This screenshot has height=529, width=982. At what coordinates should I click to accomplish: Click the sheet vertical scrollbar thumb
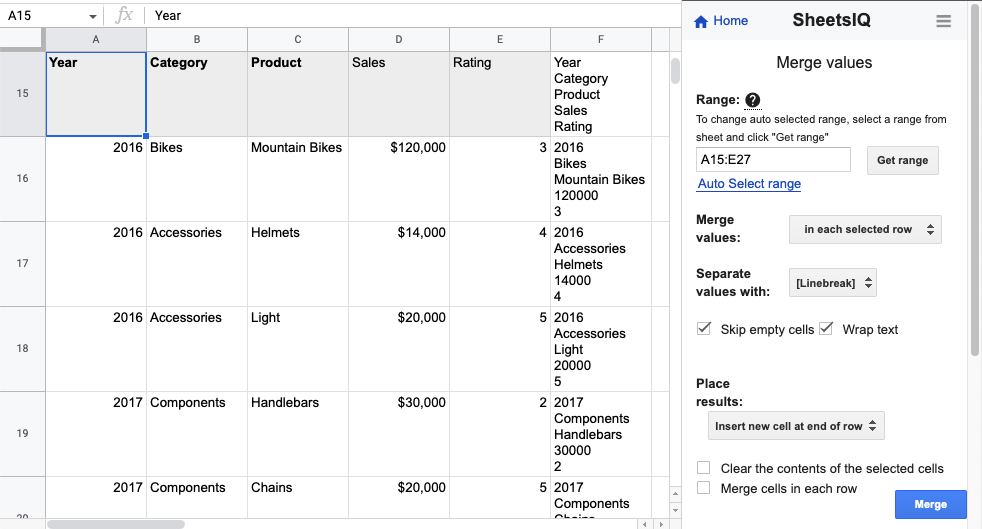pyautogui.click(x=675, y=71)
